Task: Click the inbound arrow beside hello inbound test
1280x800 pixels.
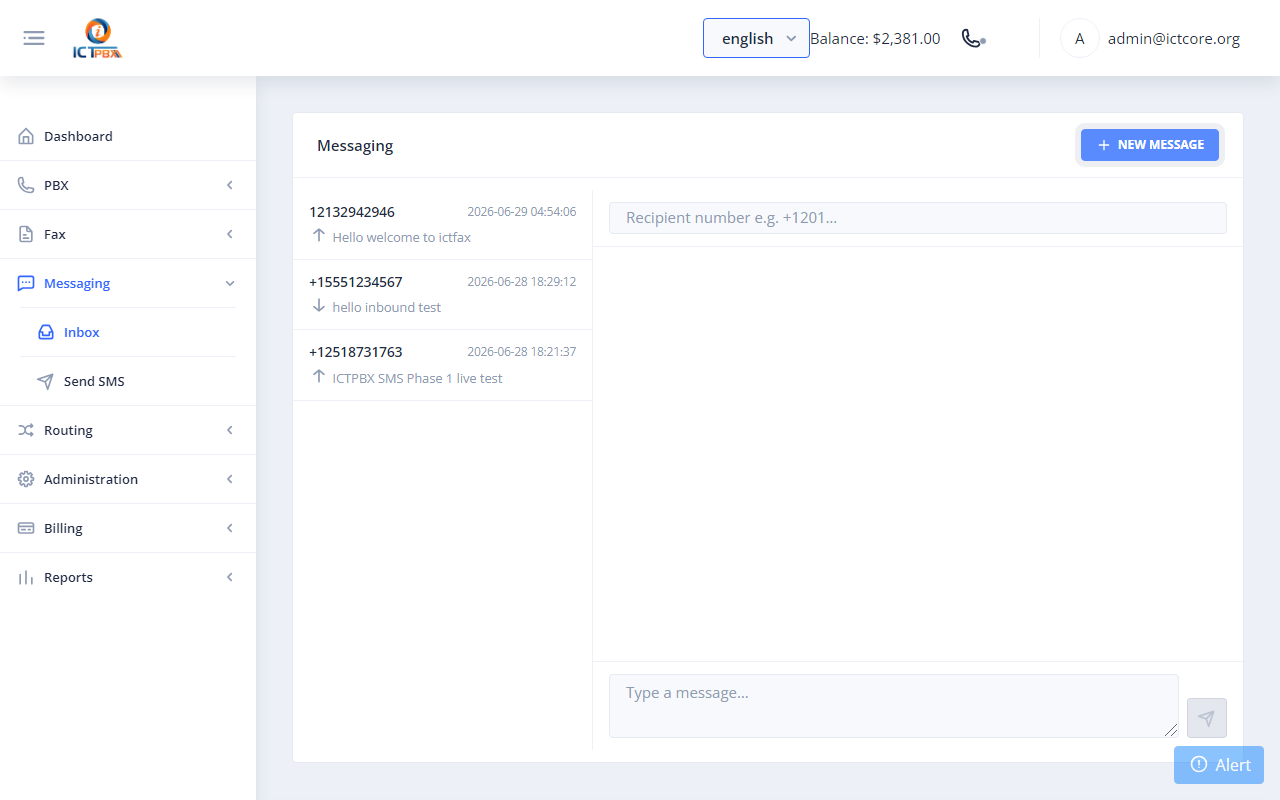Action: (x=319, y=305)
